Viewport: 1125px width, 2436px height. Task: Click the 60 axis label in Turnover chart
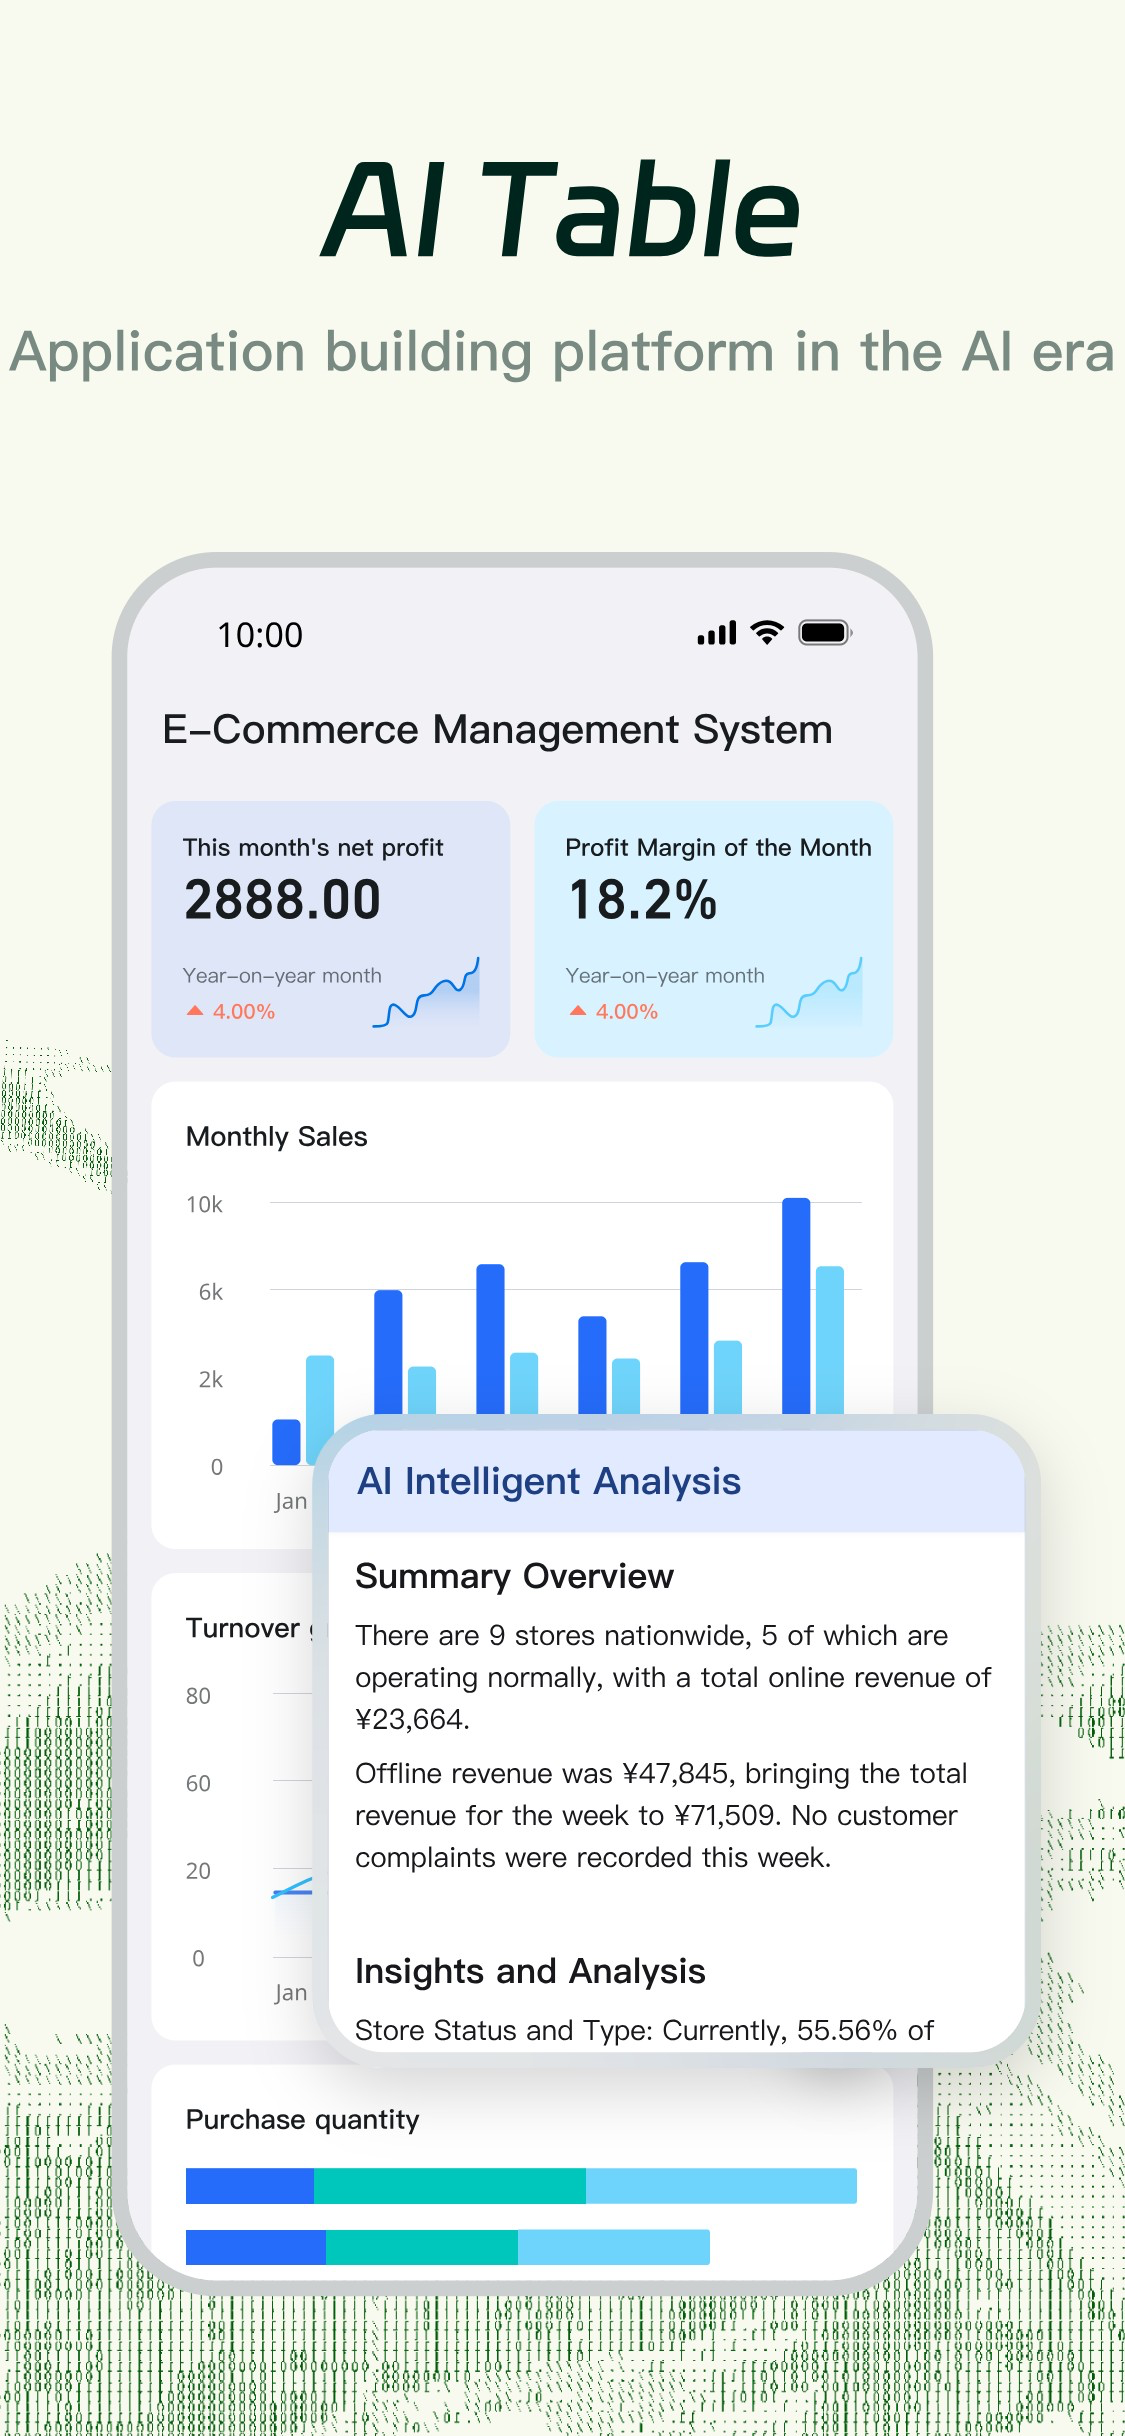click(198, 1784)
